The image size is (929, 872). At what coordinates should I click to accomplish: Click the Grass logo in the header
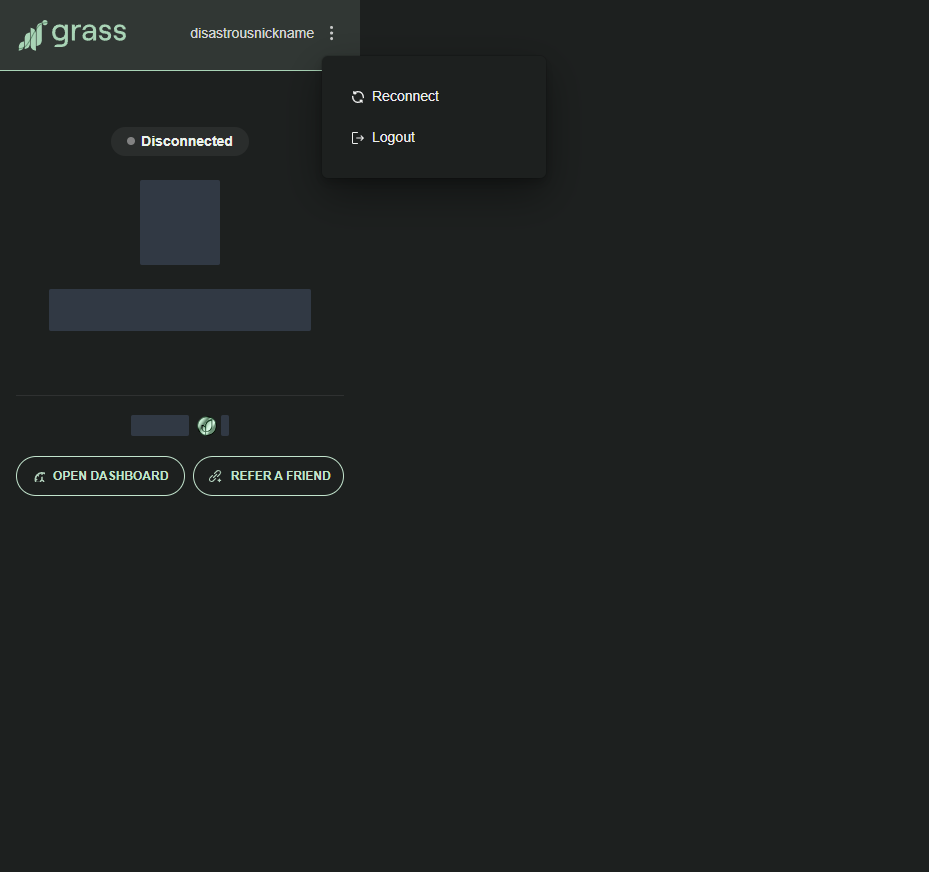72,34
